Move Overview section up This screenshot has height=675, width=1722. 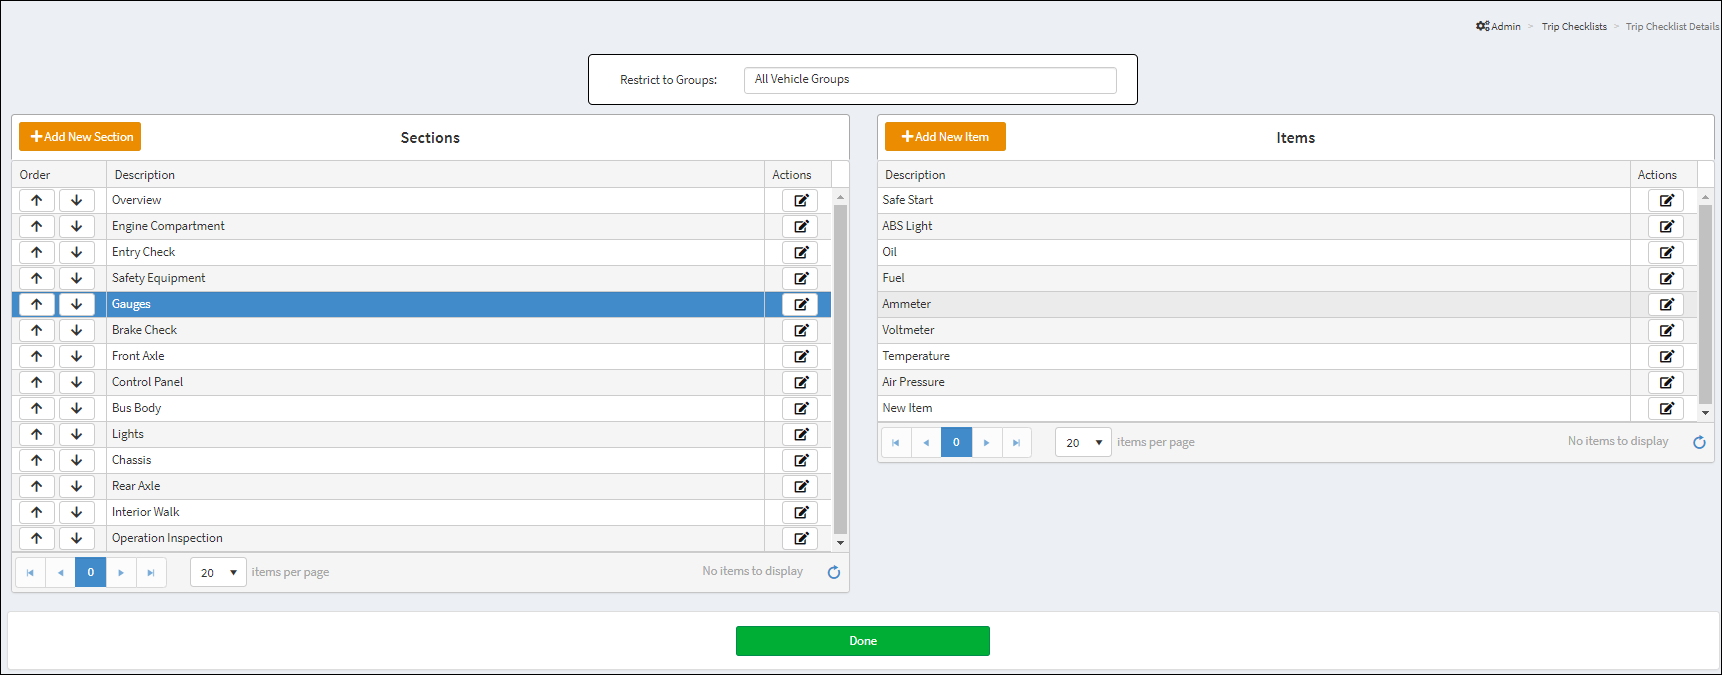point(36,200)
